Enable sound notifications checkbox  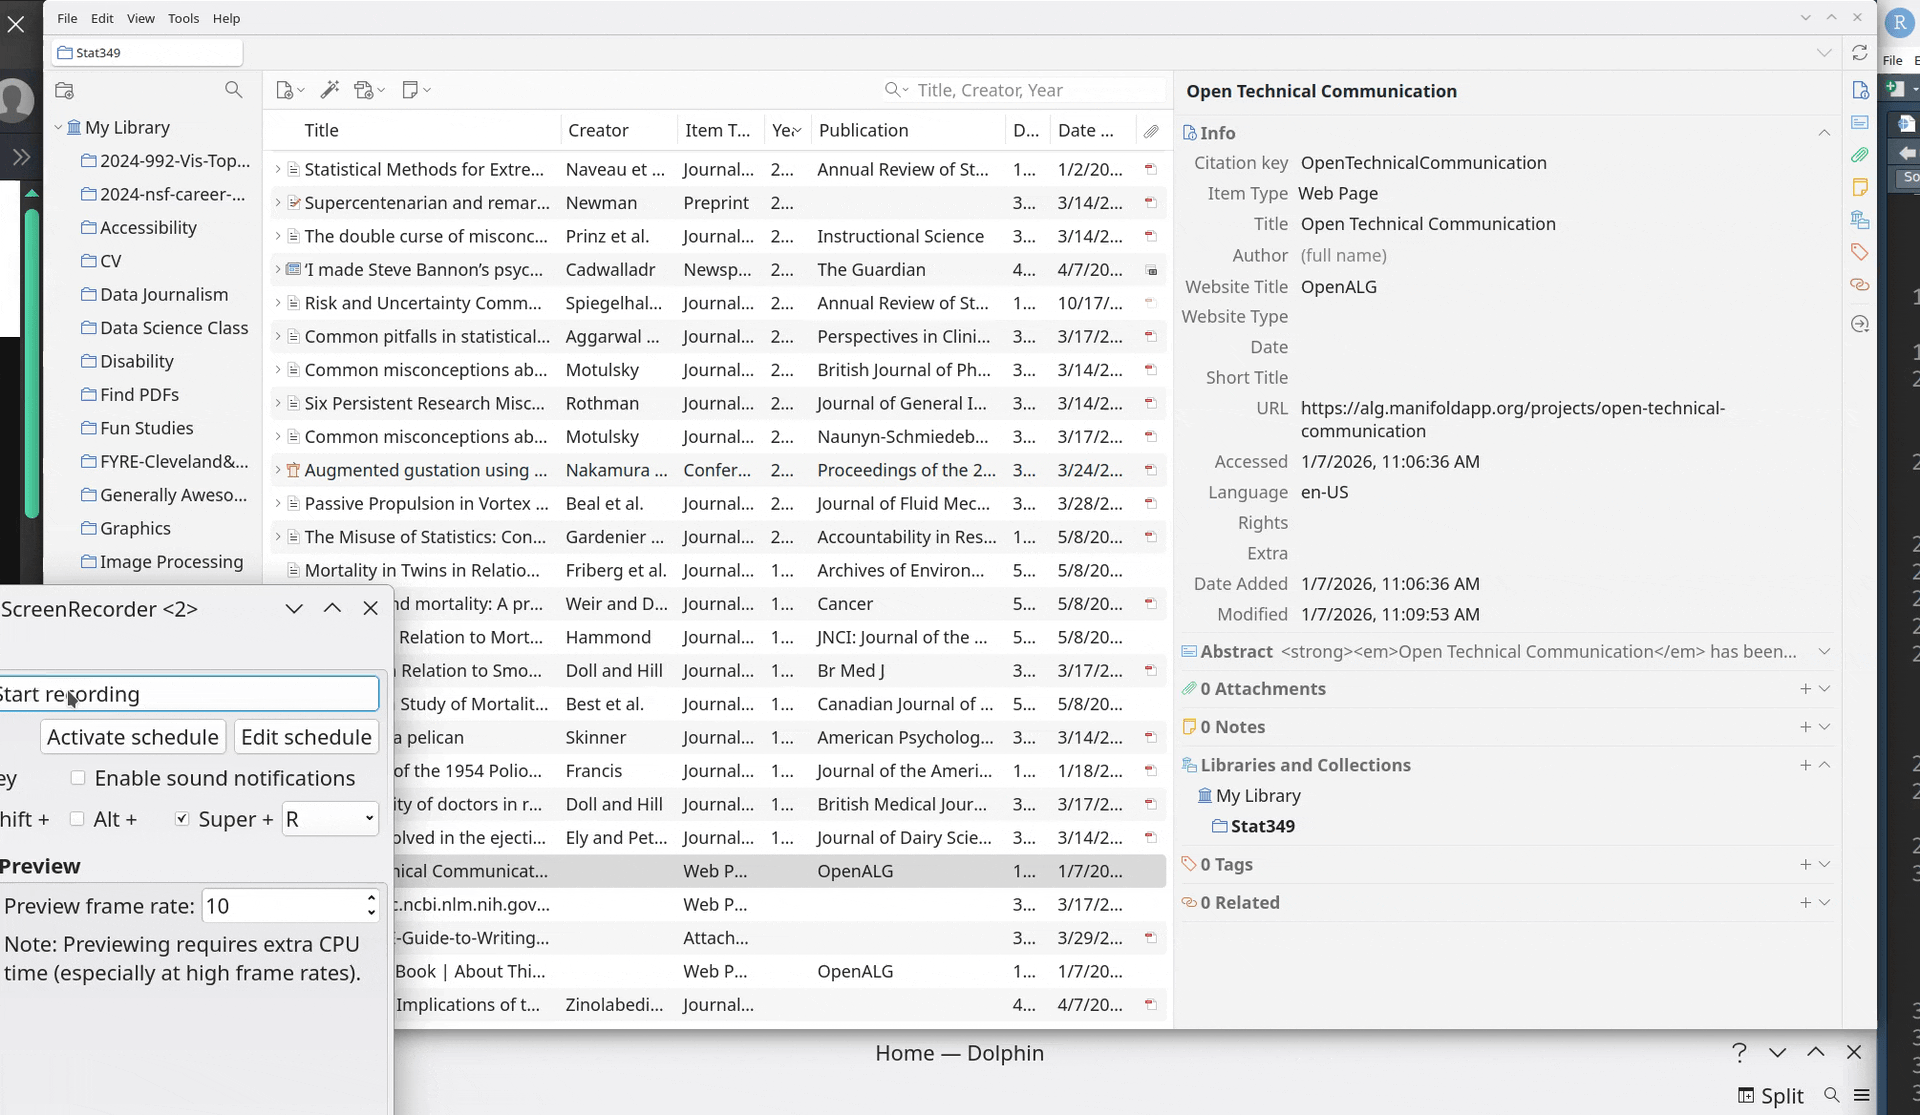click(x=78, y=778)
